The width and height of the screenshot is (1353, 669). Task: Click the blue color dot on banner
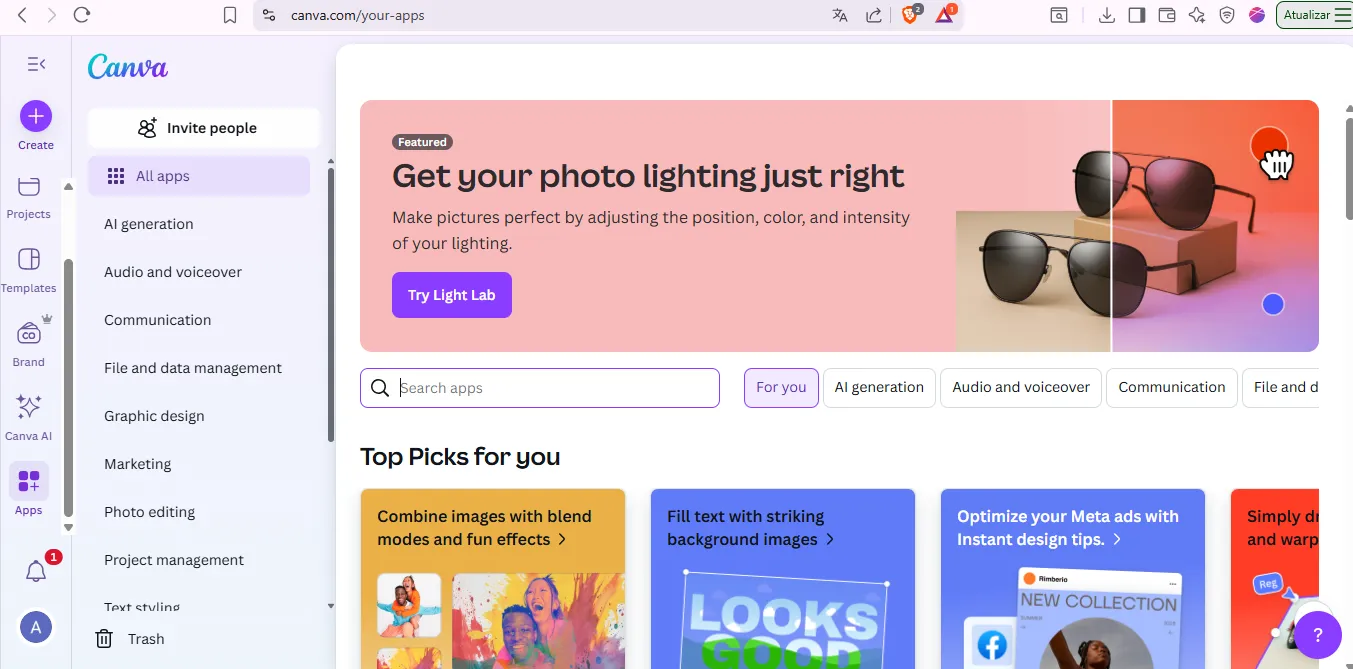point(1273,305)
